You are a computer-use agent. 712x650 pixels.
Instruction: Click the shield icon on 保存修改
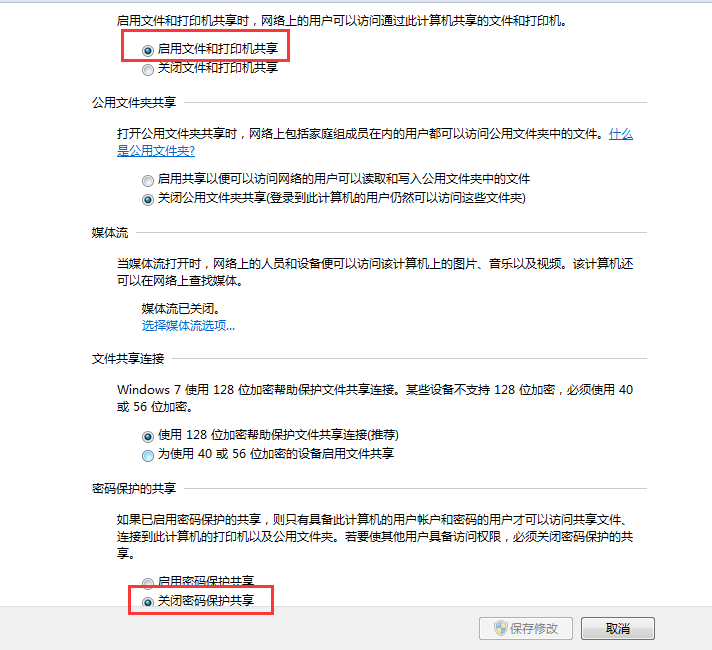click(501, 628)
